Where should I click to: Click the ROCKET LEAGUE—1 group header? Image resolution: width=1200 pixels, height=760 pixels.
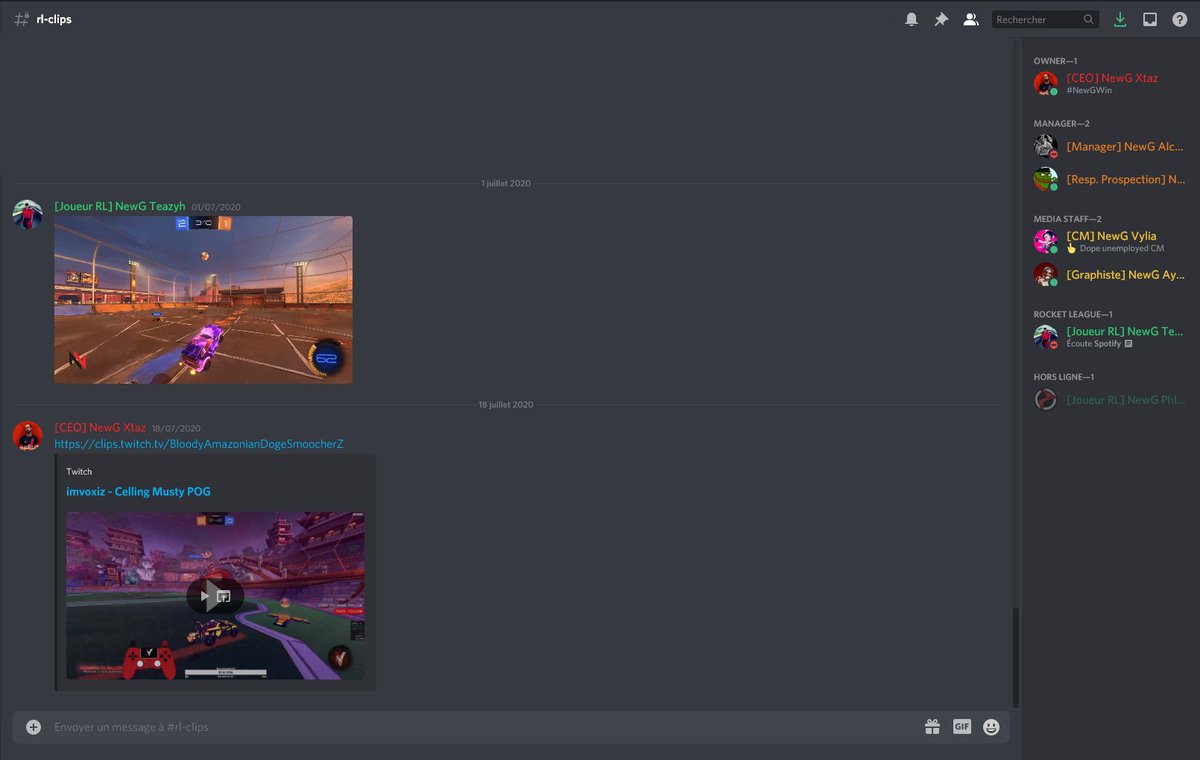click(x=1073, y=314)
